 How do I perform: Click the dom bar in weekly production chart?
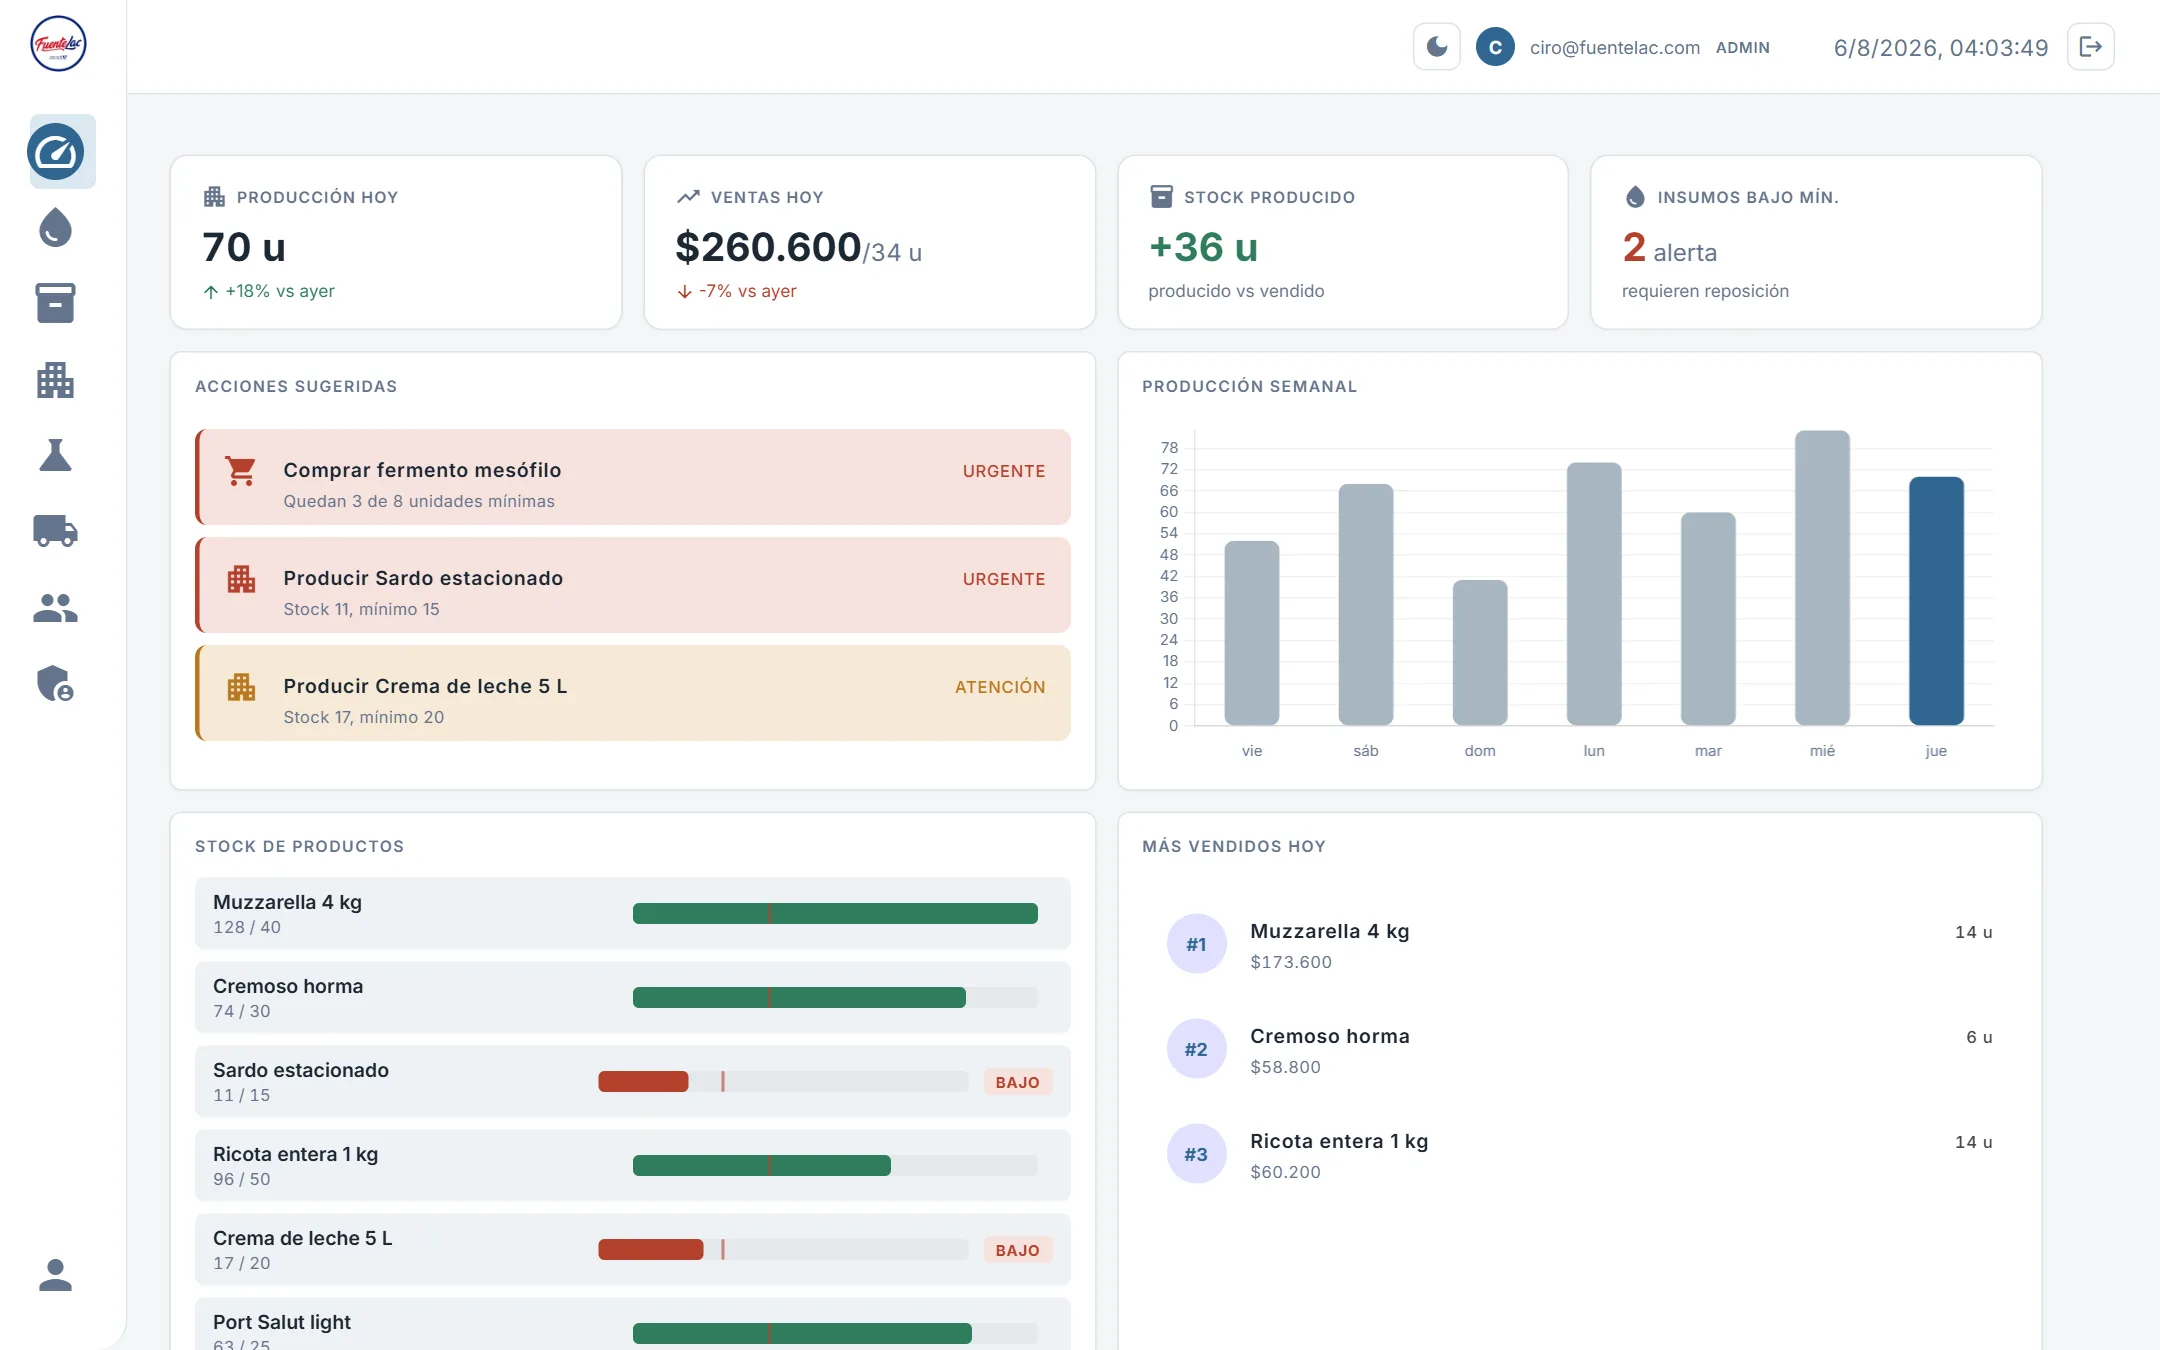[x=1480, y=653]
